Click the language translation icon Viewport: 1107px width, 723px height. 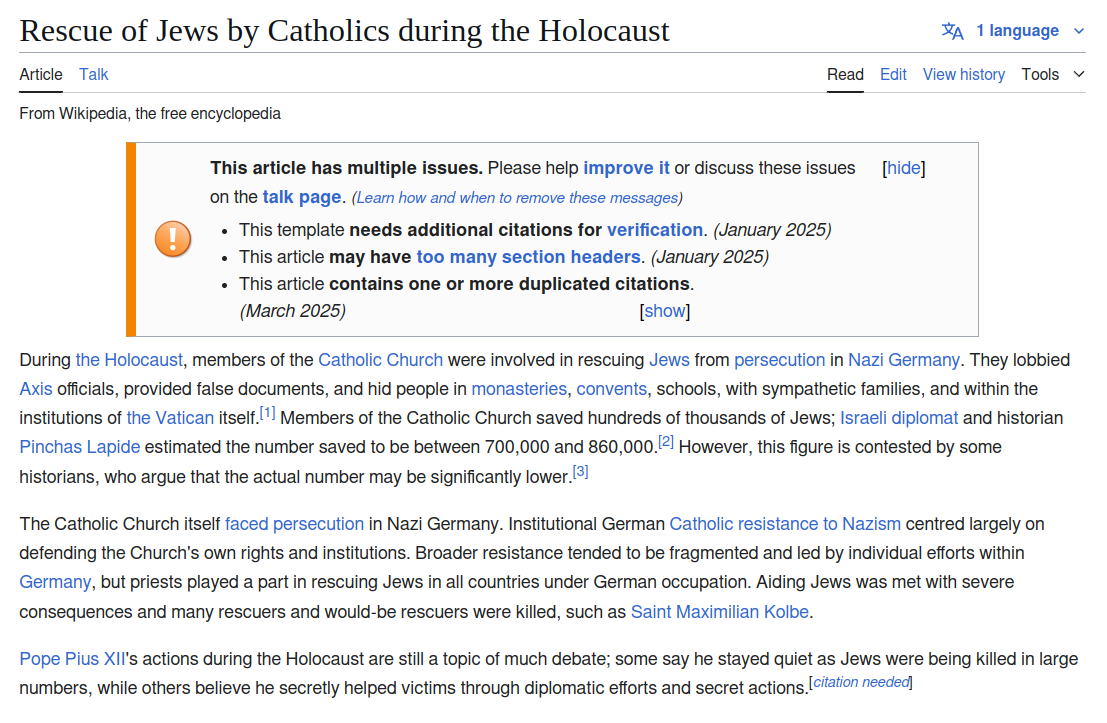(952, 31)
